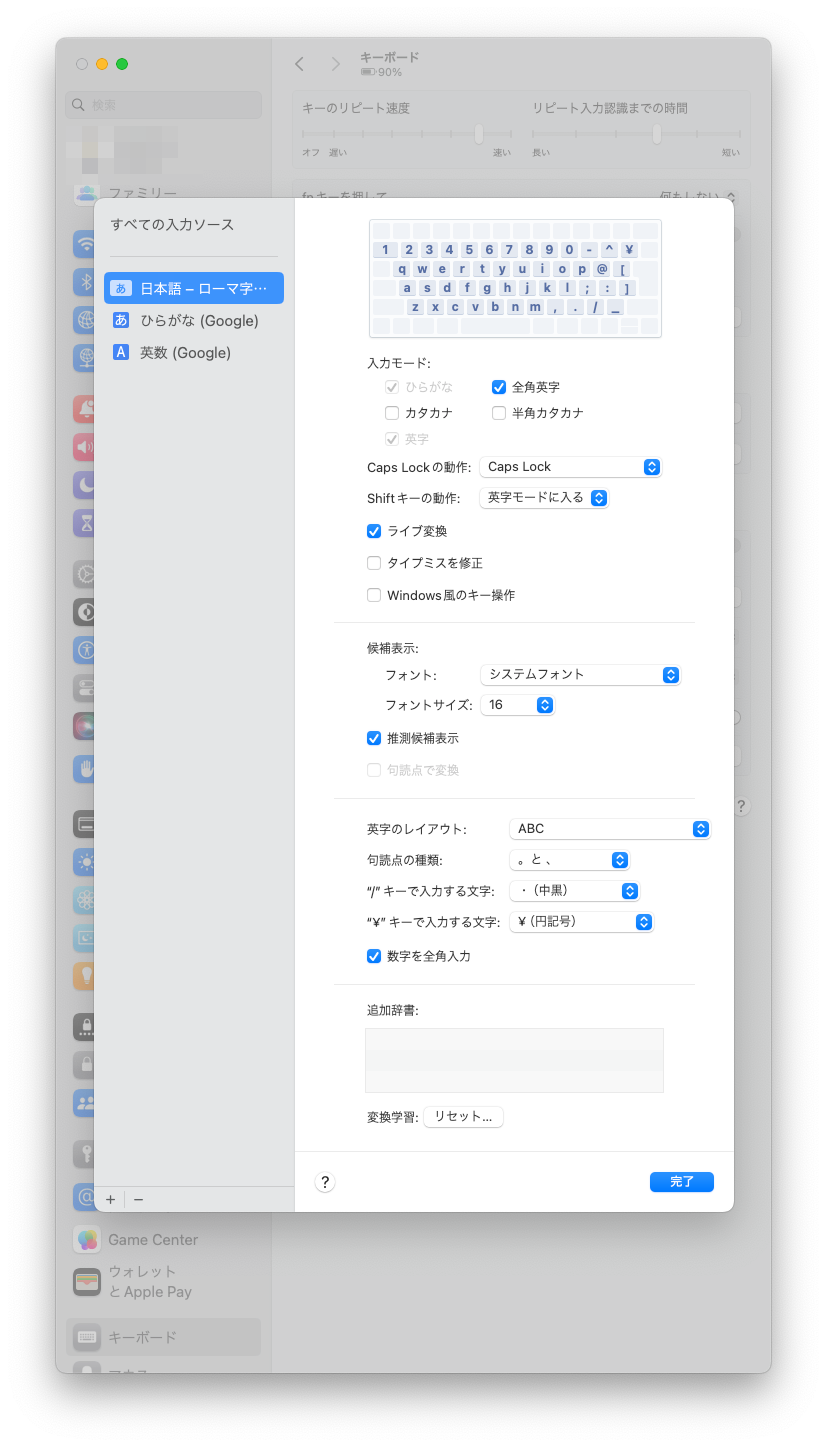Image resolution: width=827 pixels, height=1447 pixels.
Task: Click the background window's ? help button
Action: pos(741,805)
